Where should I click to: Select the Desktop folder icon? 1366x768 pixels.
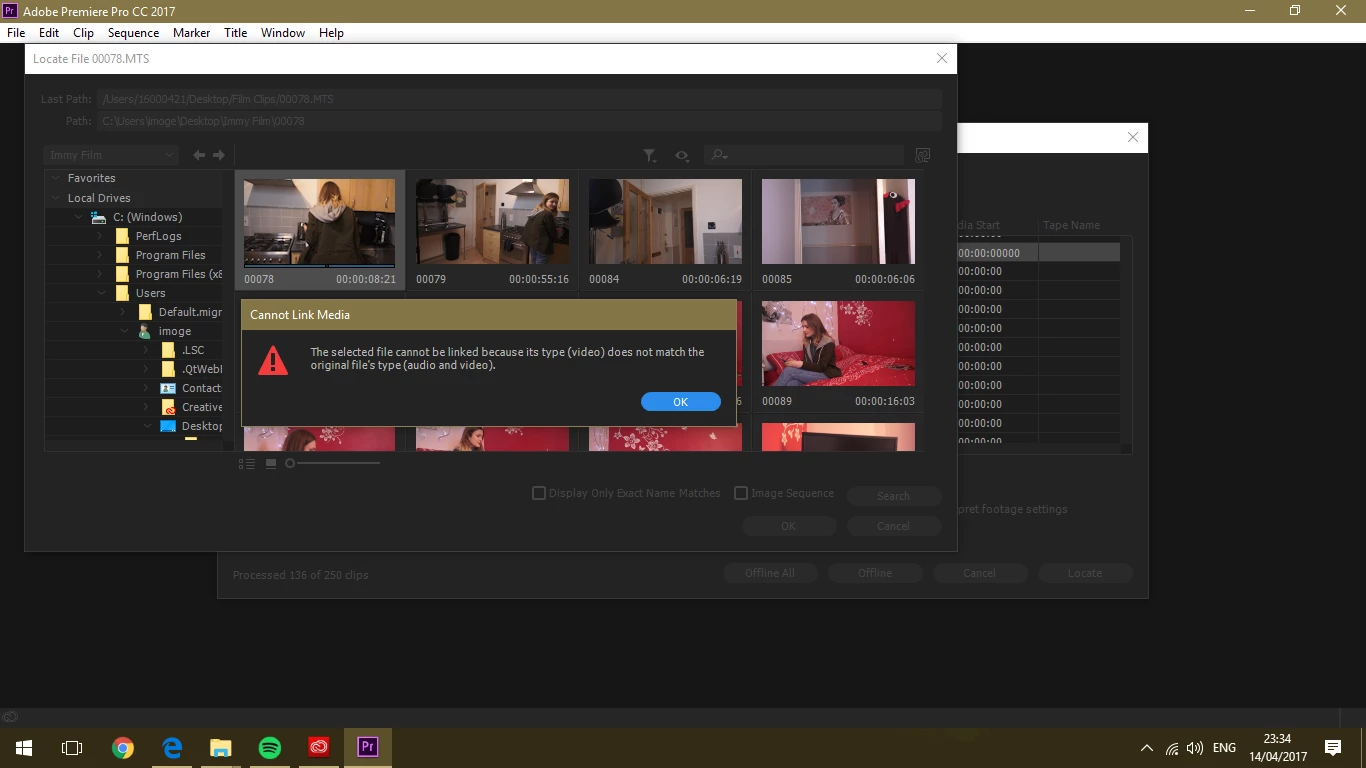(x=168, y=426)
